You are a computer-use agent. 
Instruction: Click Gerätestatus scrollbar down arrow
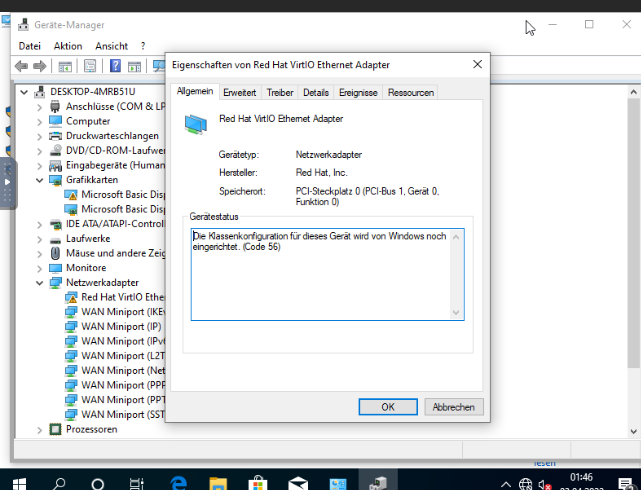click(456, 313)
